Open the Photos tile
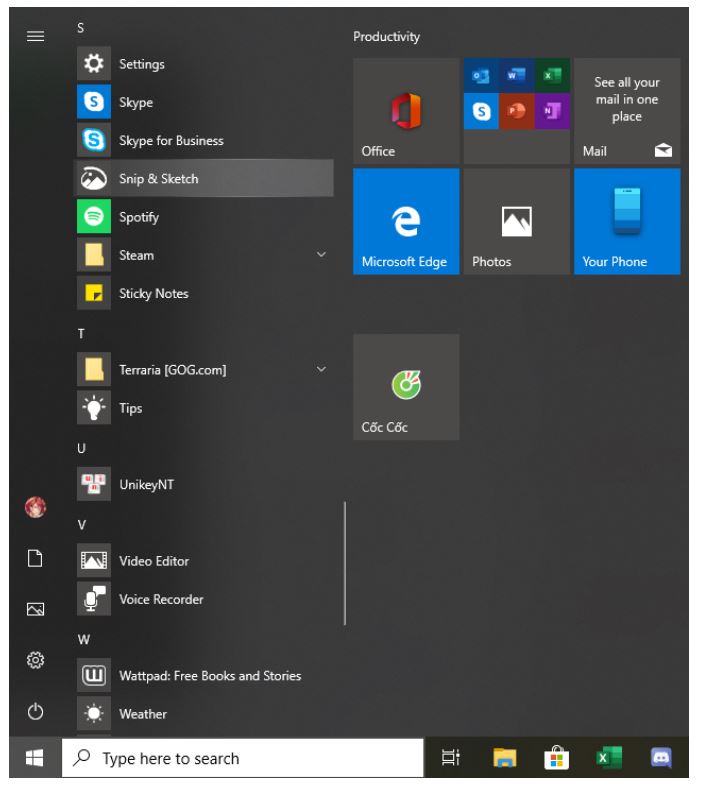 pyautogui.click(x=517, y=221)
